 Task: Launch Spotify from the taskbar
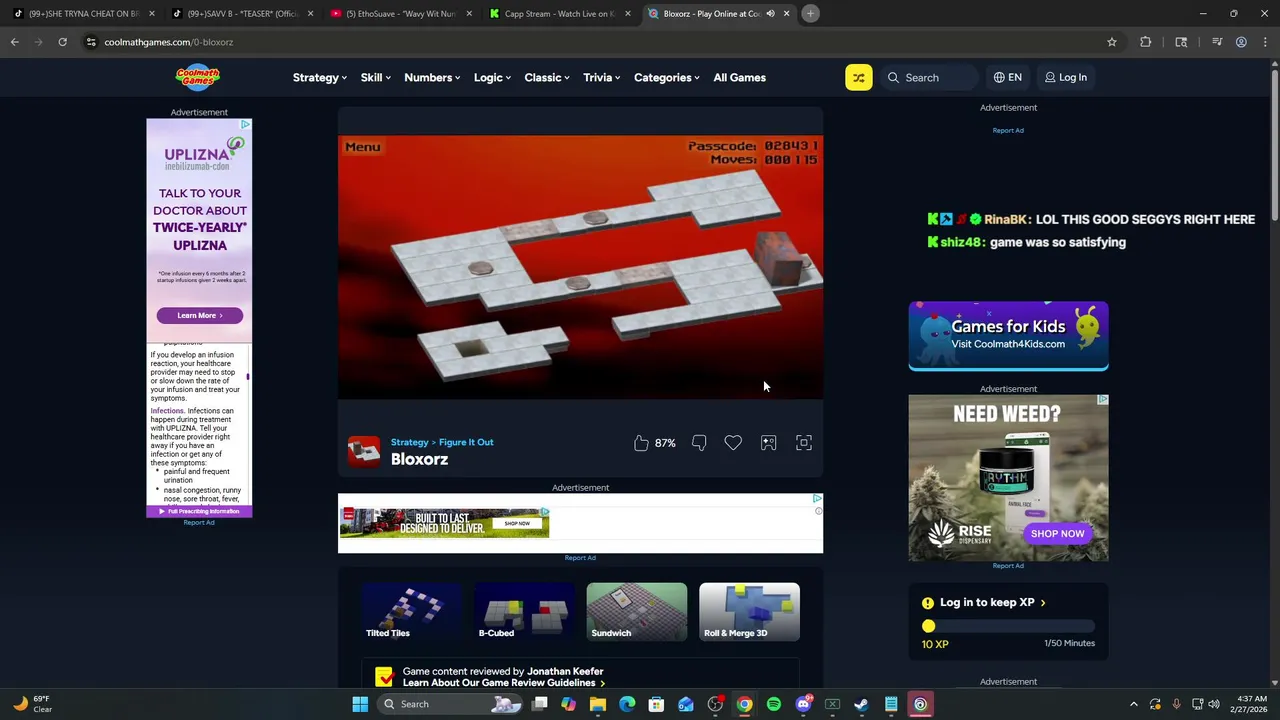(774, 704)
